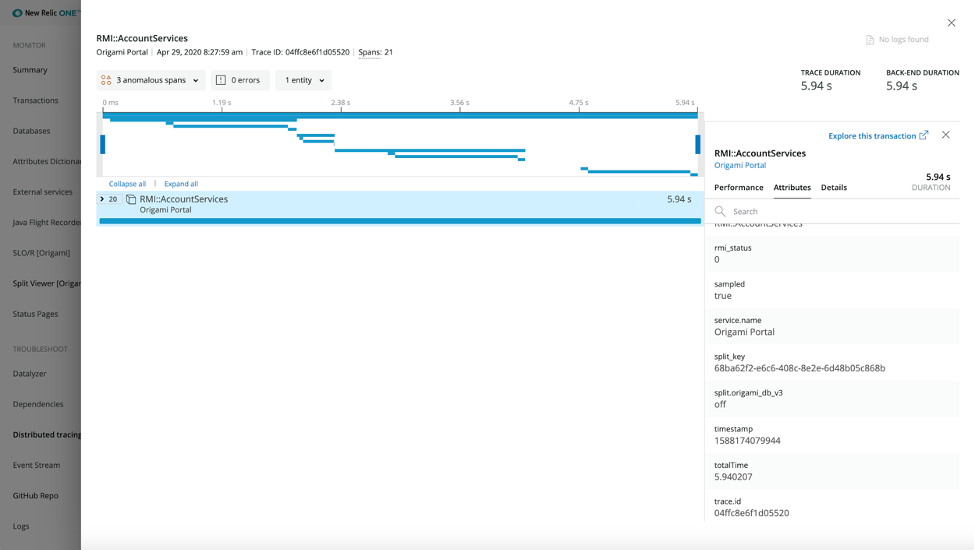The width and height of the screenshot is (974, 550).
Task: Click the split.origami_db_v3 value off
Action: 720,404
